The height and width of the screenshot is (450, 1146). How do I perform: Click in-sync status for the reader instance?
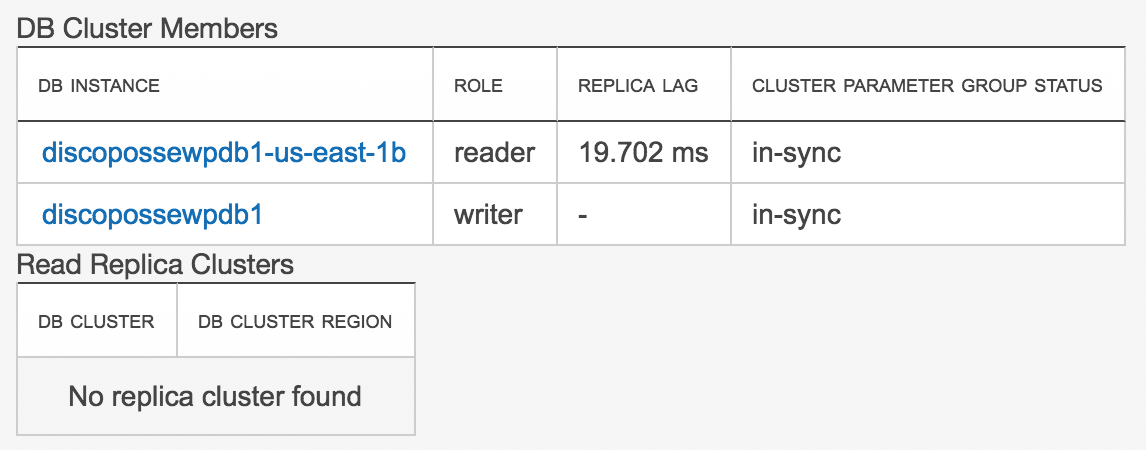click(x=796, y=153)
